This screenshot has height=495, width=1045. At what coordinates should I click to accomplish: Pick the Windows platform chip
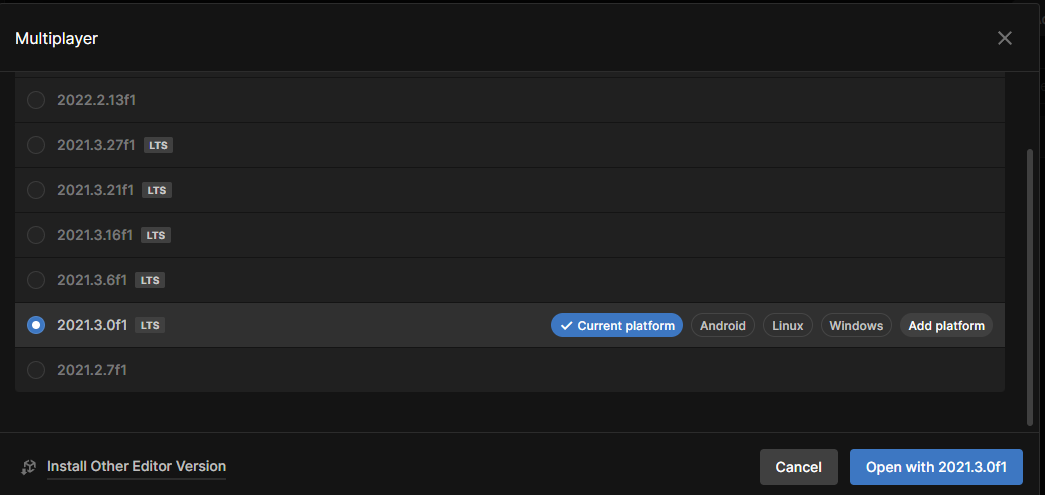(x=856, y=325)
